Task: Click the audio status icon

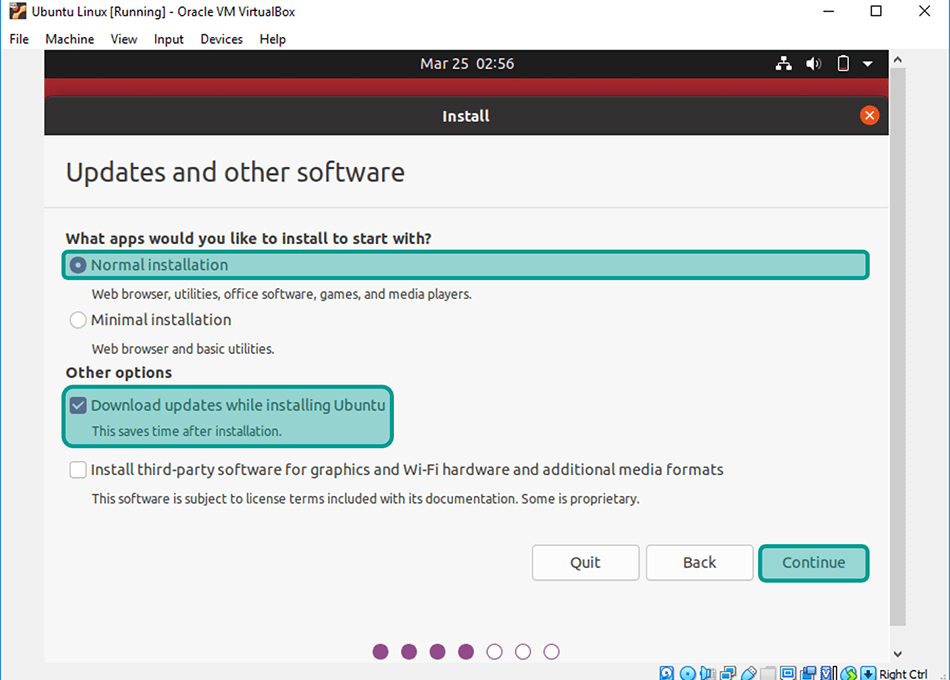Action: [x=708, y=673]
